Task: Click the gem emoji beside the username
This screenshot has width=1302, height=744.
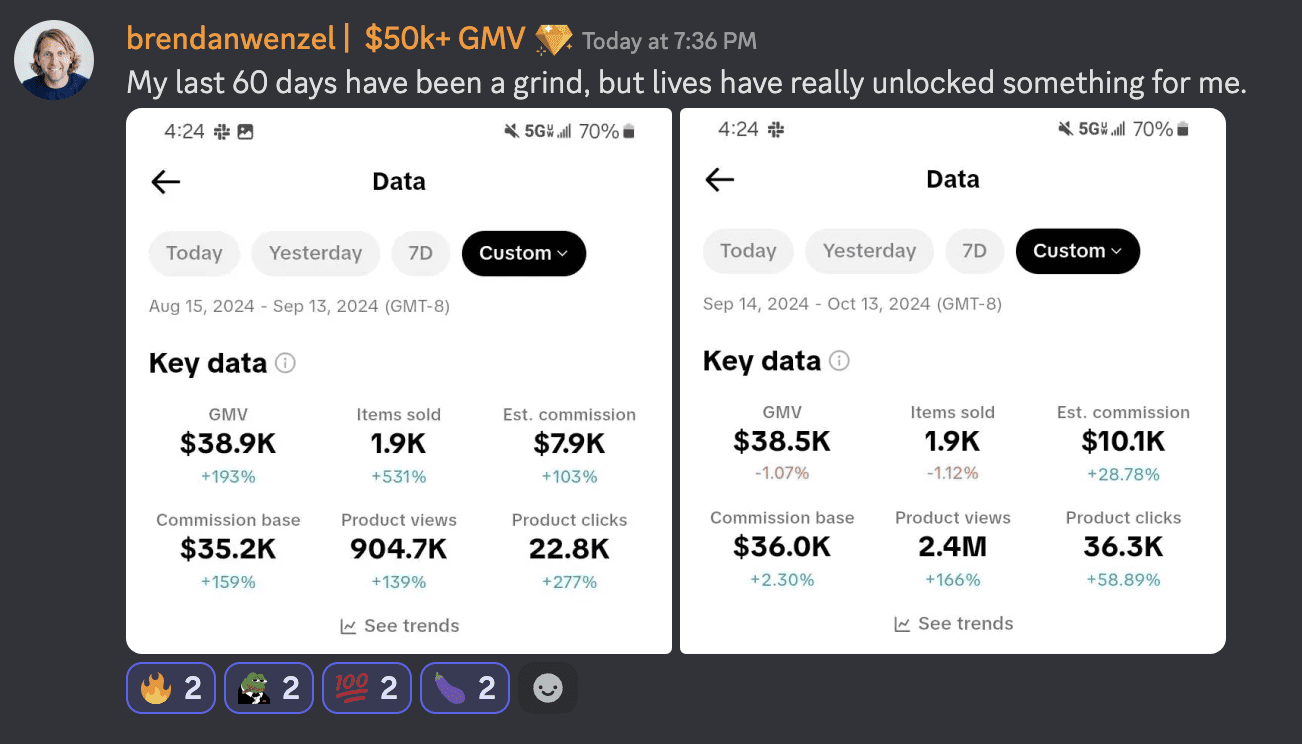Action: tap(553, 38)
